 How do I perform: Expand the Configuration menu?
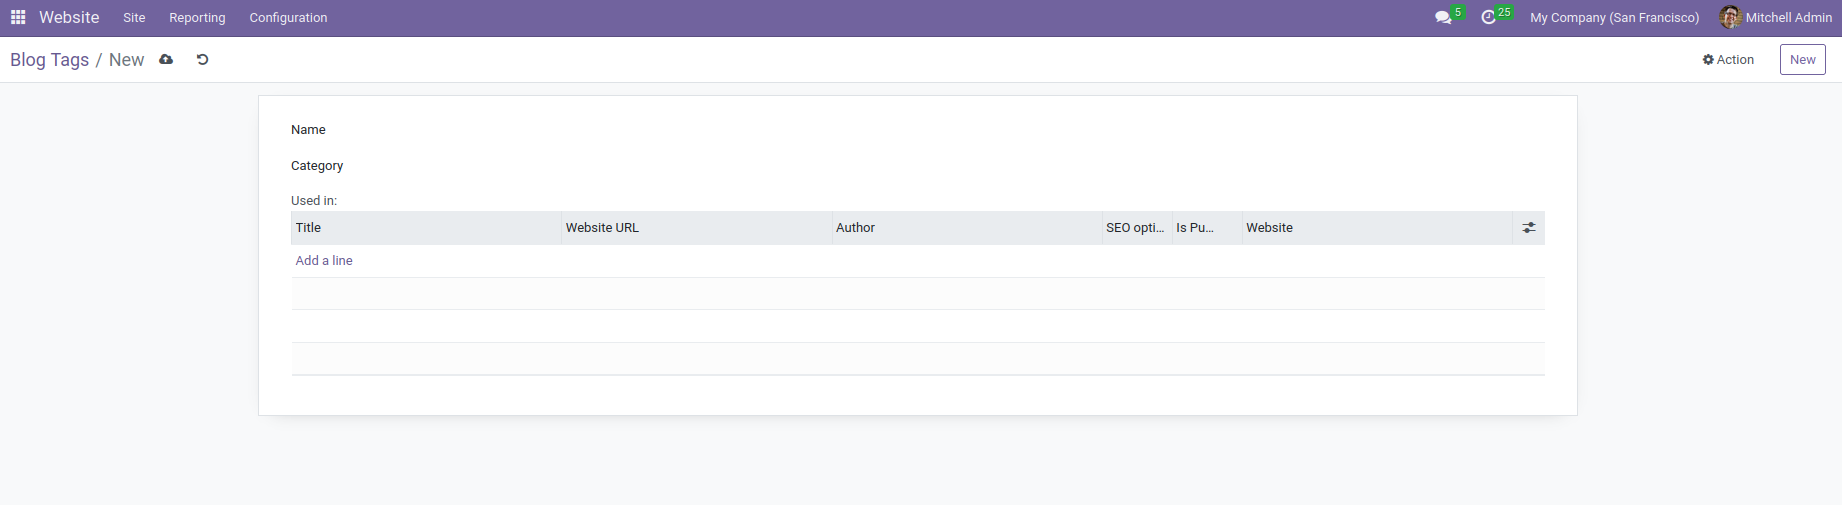point(288,17)
